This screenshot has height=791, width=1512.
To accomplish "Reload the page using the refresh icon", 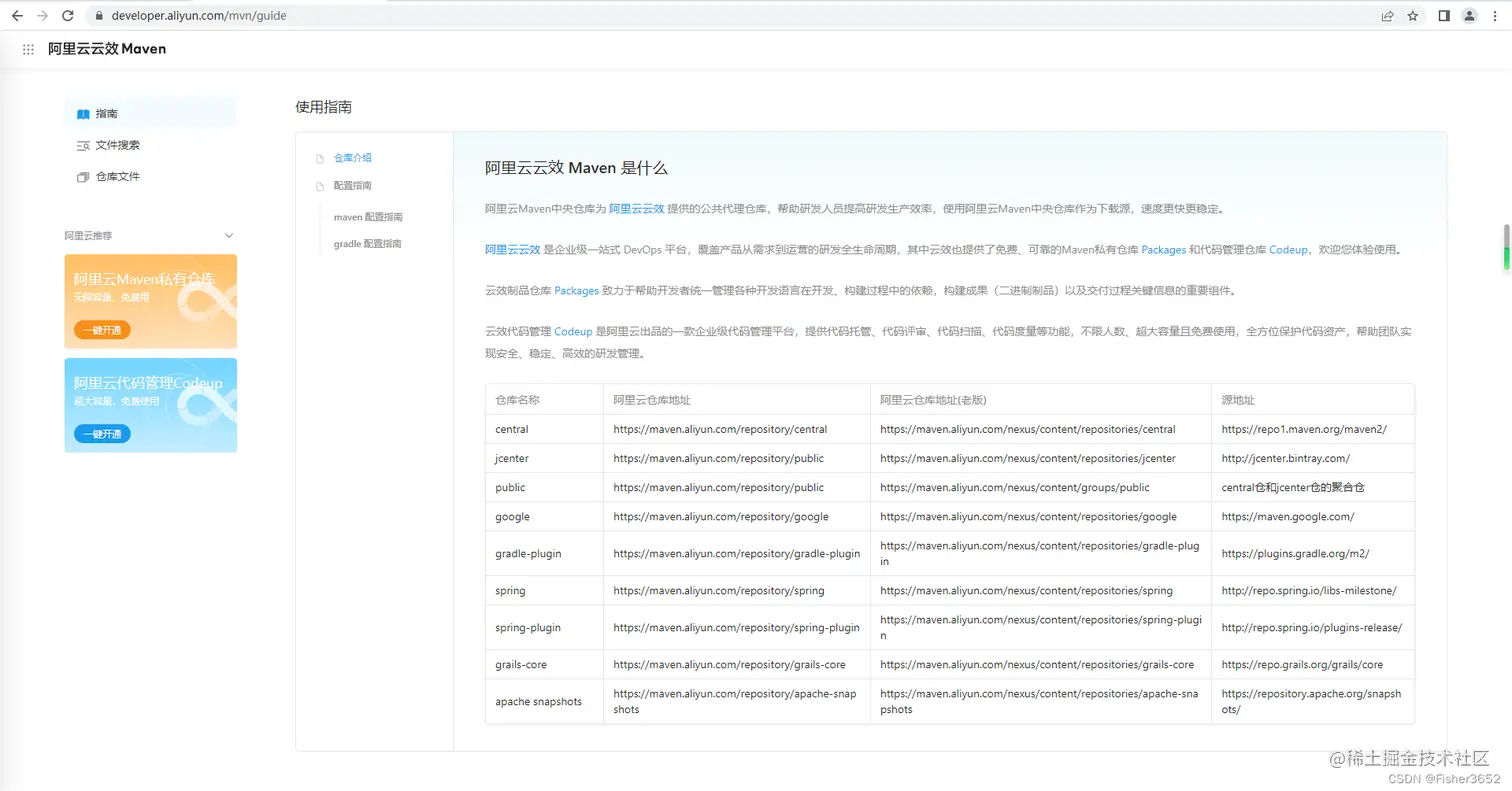I will [x=68, y=16].
